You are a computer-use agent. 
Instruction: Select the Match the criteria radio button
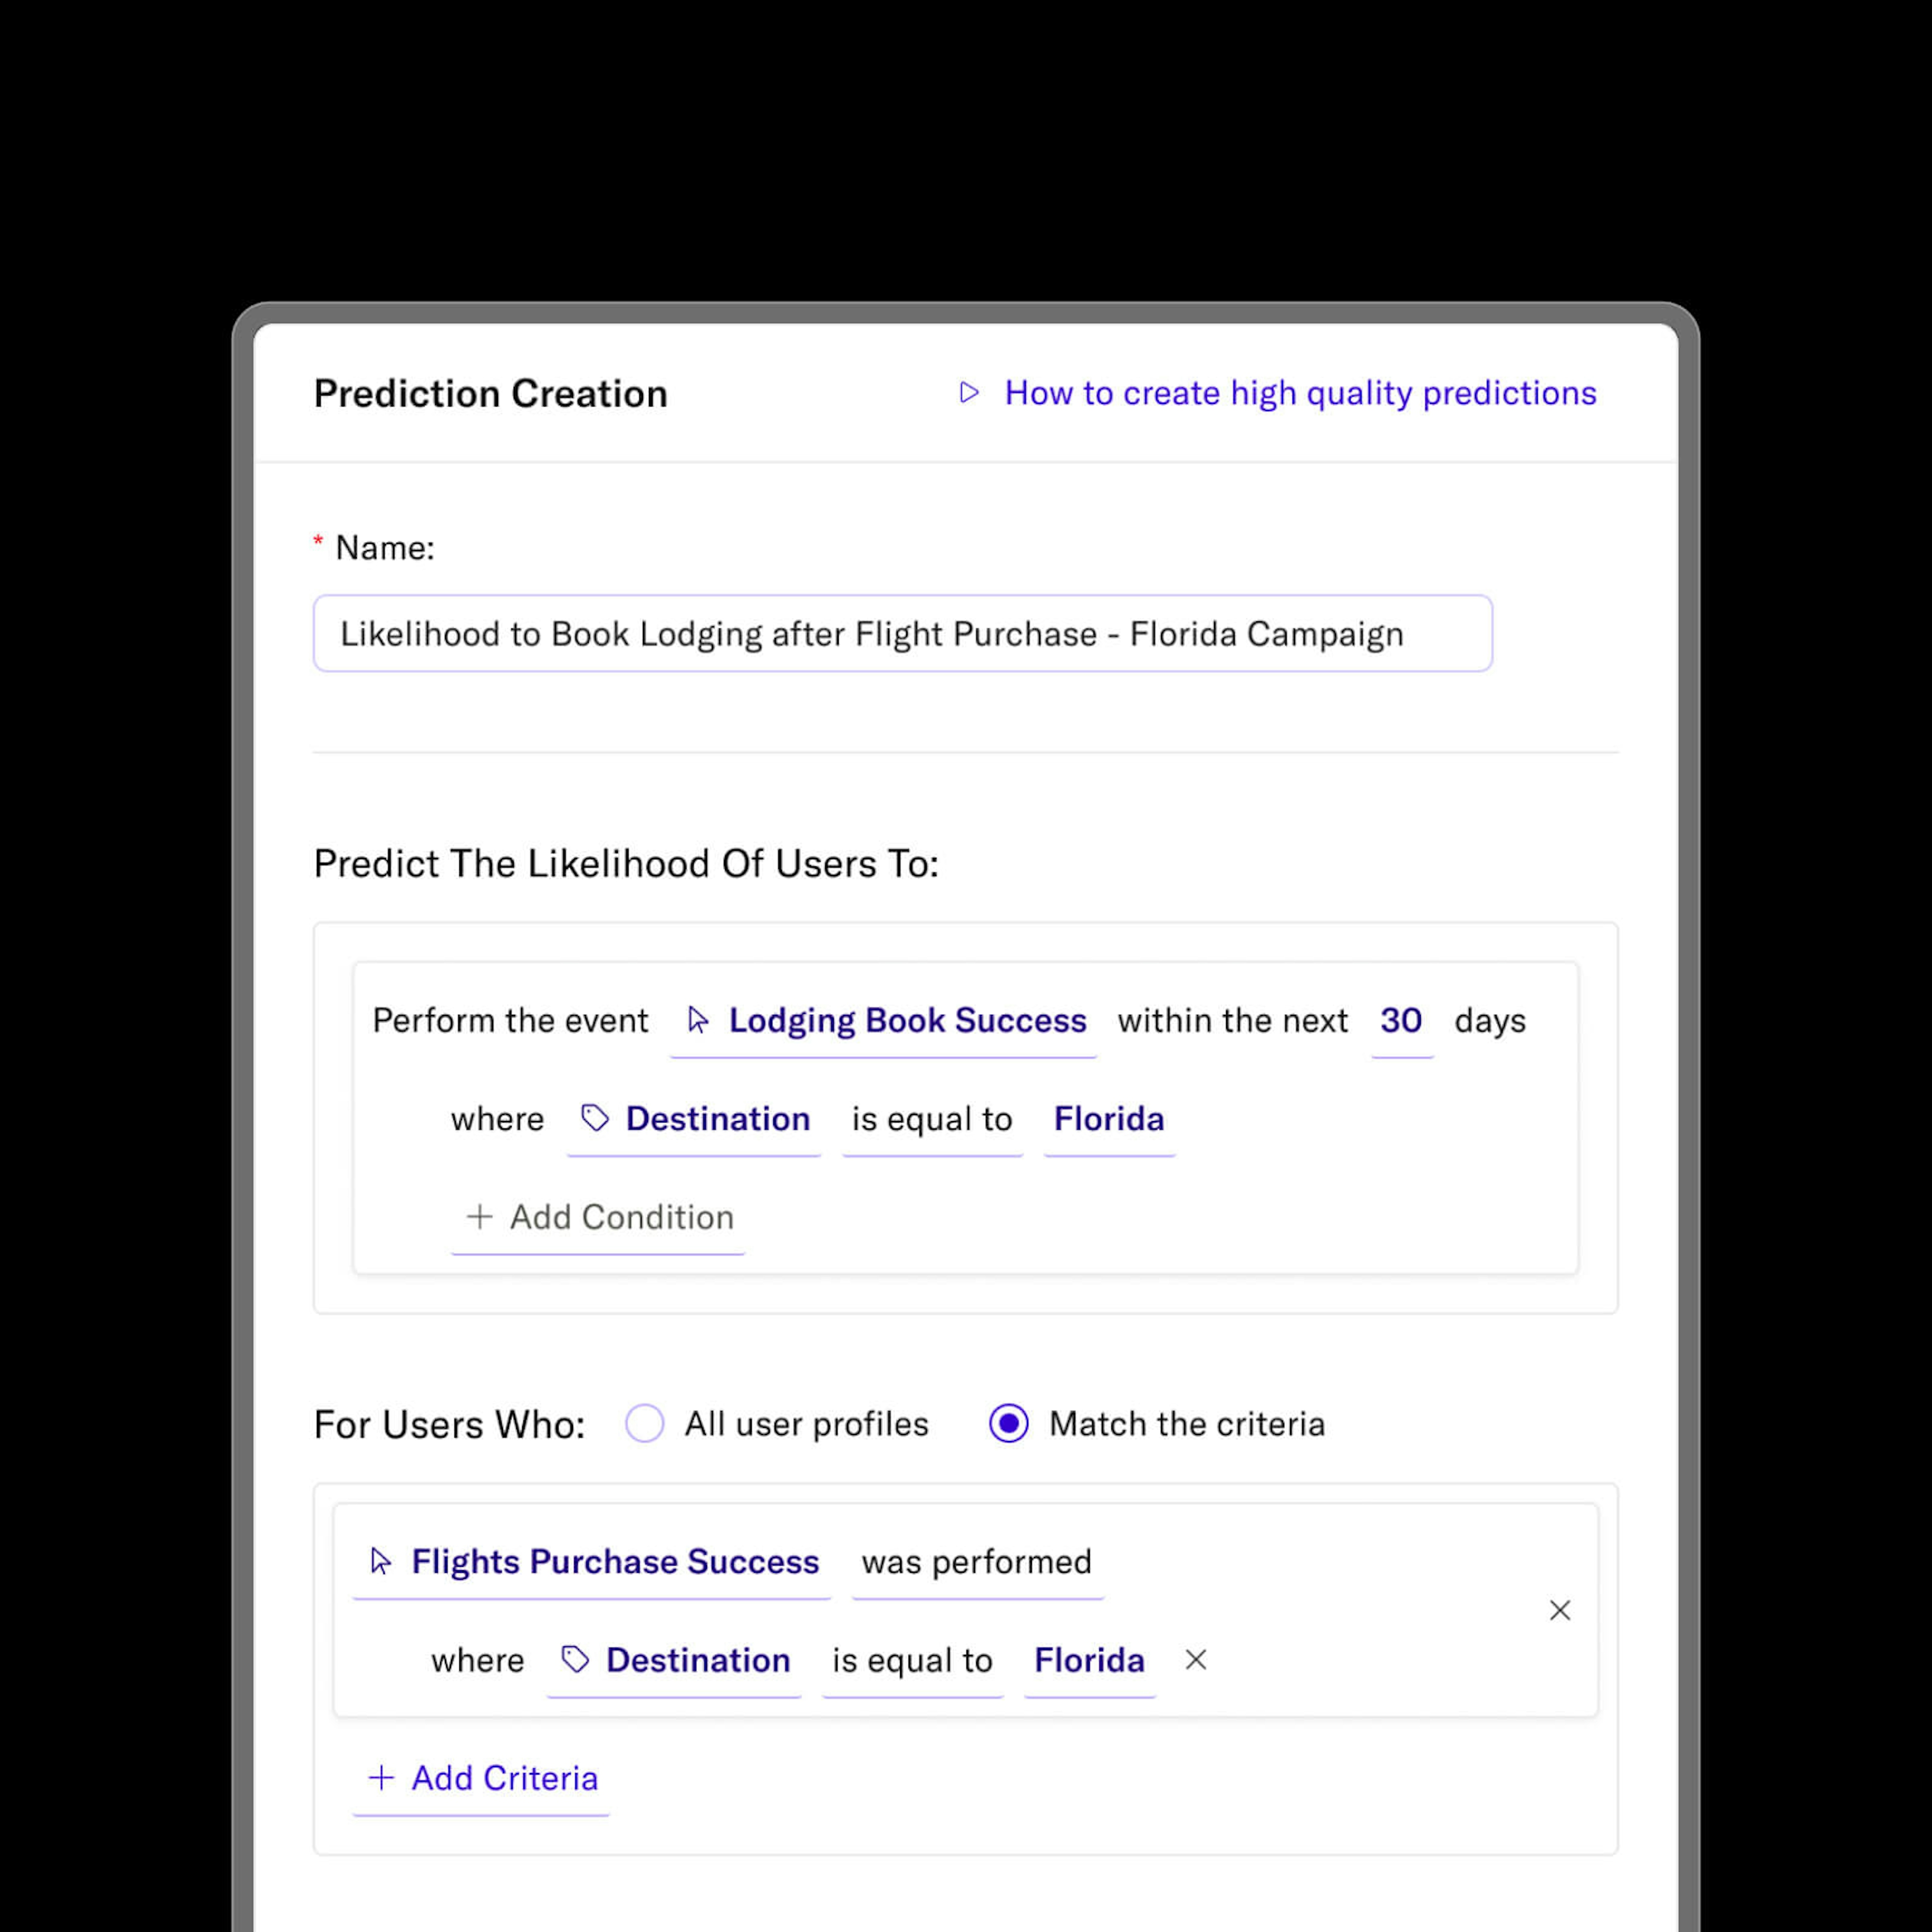click(x=1008, y=1424)
